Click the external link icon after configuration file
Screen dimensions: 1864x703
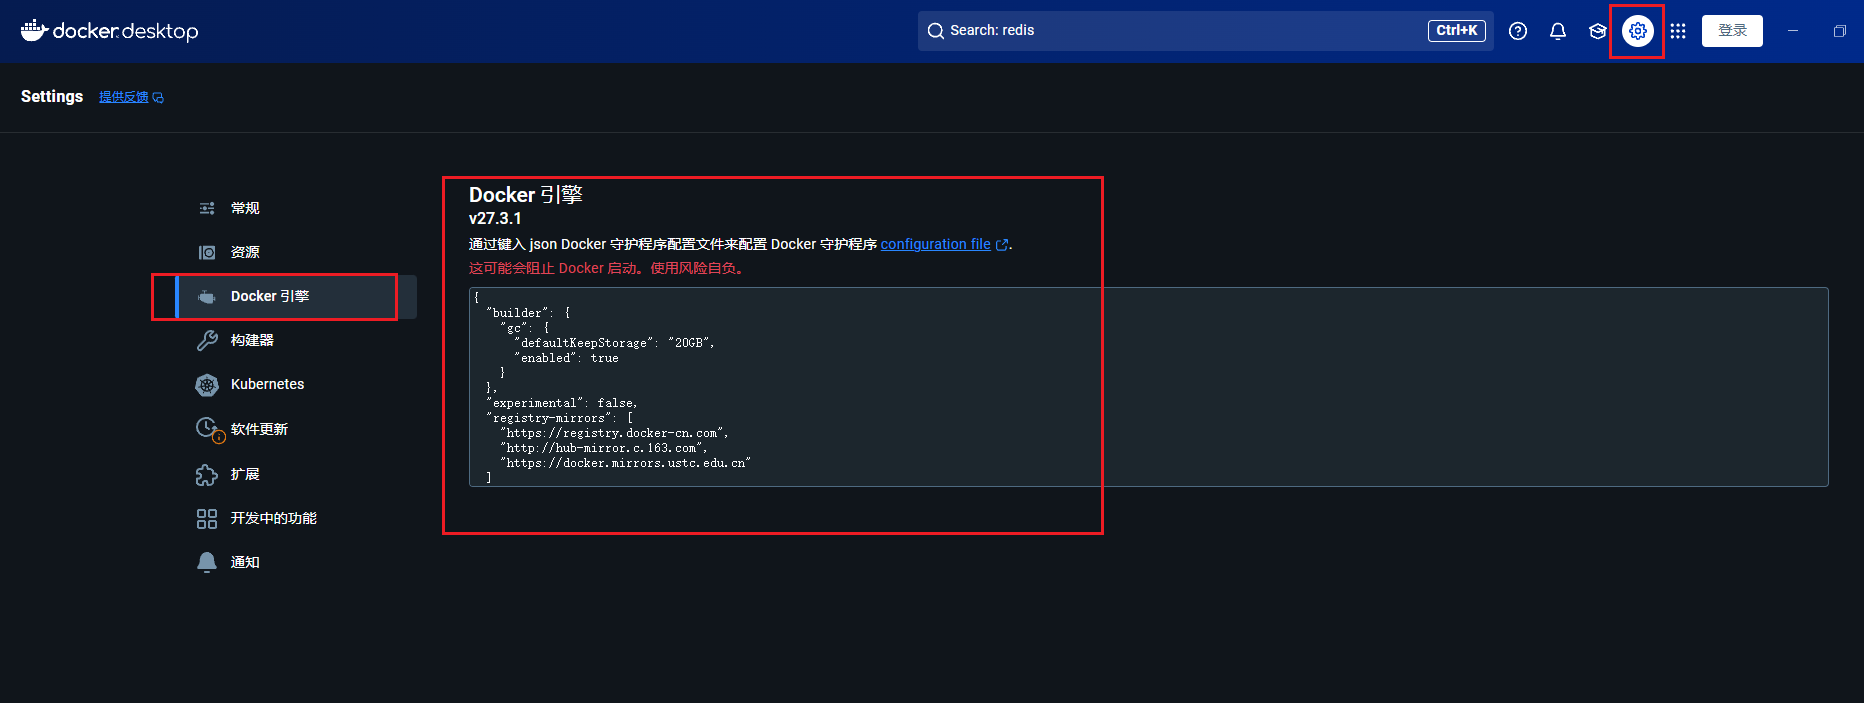click(1002, 245)
